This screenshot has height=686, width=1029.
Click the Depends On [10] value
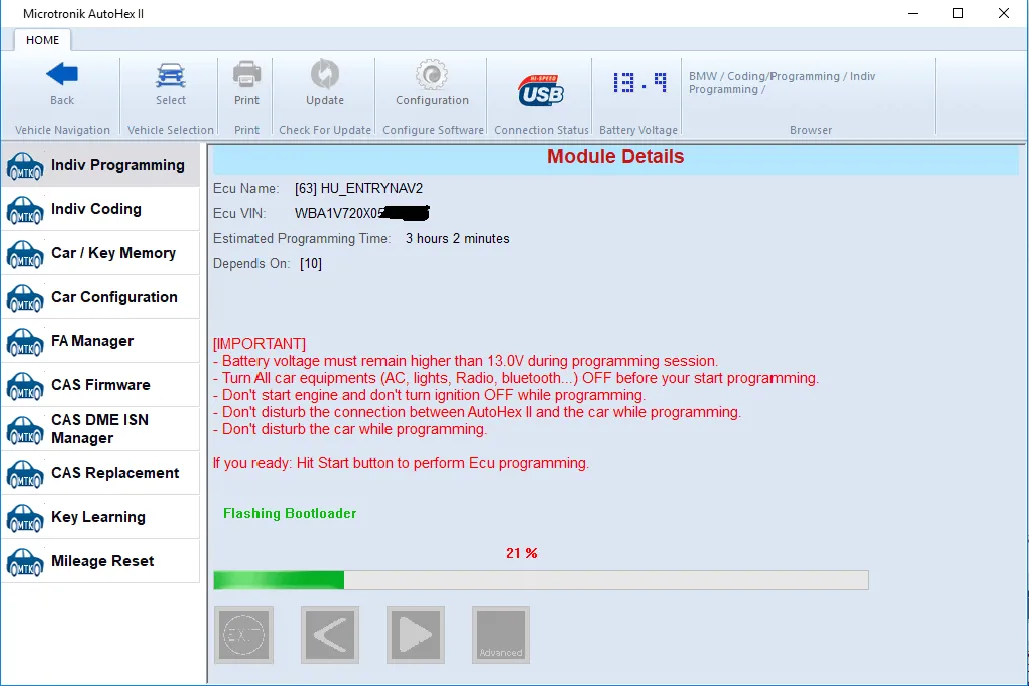click(311, 263)
